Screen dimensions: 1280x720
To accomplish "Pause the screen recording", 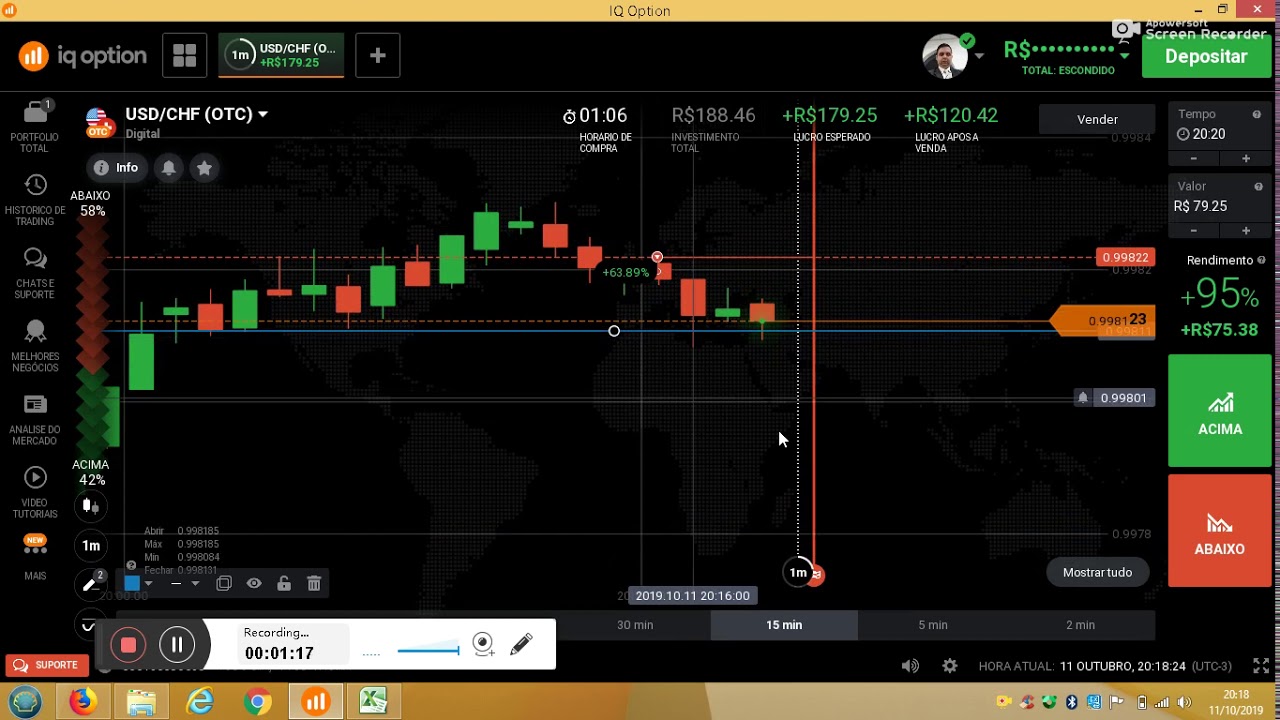I will point(177,645).
